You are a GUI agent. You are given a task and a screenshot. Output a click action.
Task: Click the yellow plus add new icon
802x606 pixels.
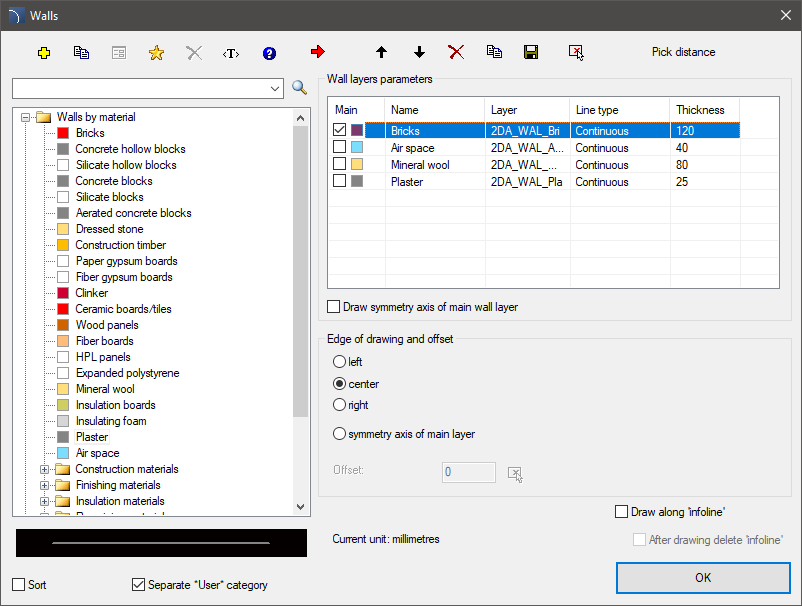[43, 52]
